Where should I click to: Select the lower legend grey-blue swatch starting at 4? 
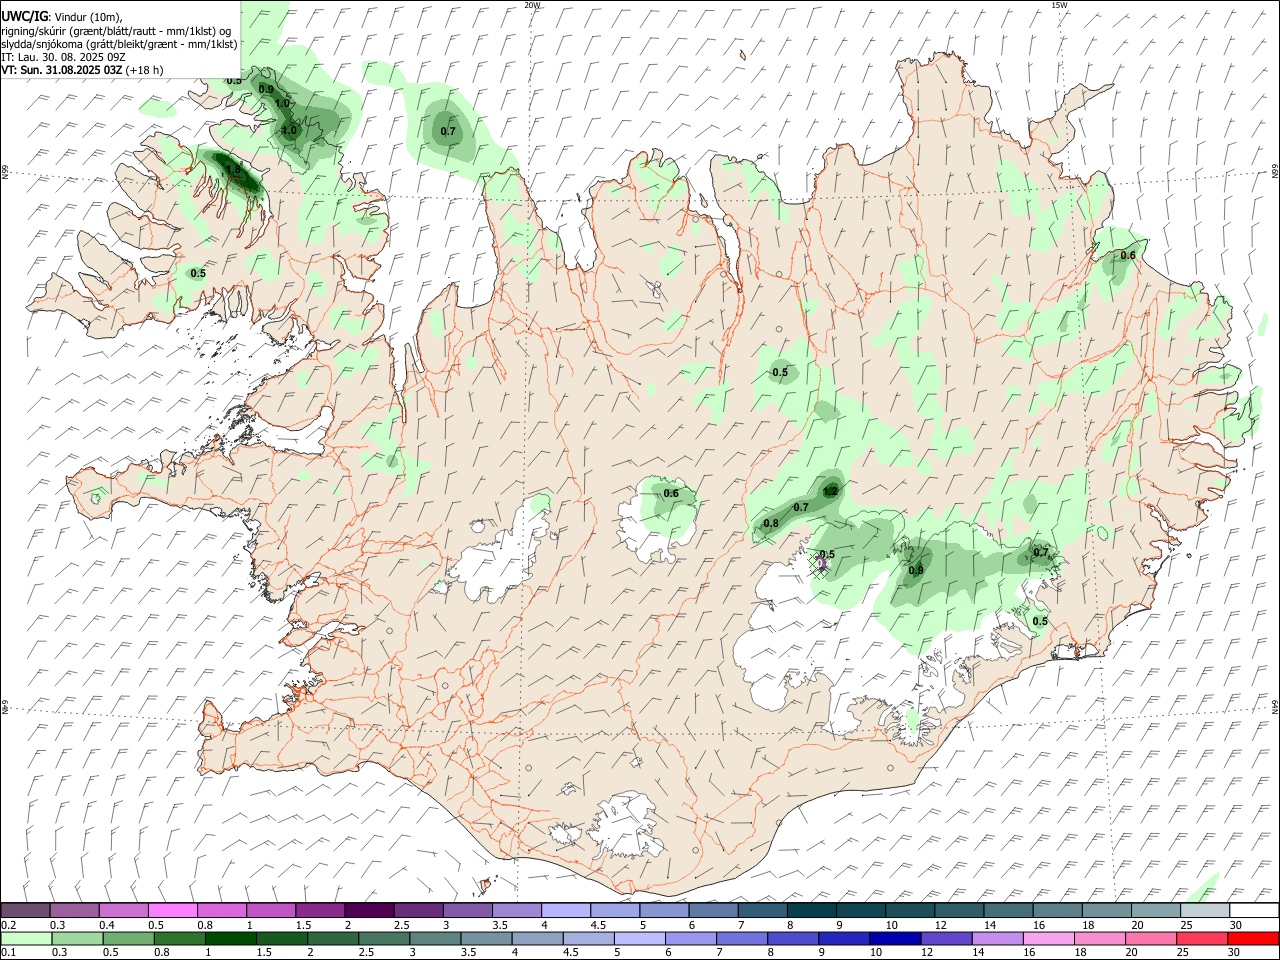point(537,938)
